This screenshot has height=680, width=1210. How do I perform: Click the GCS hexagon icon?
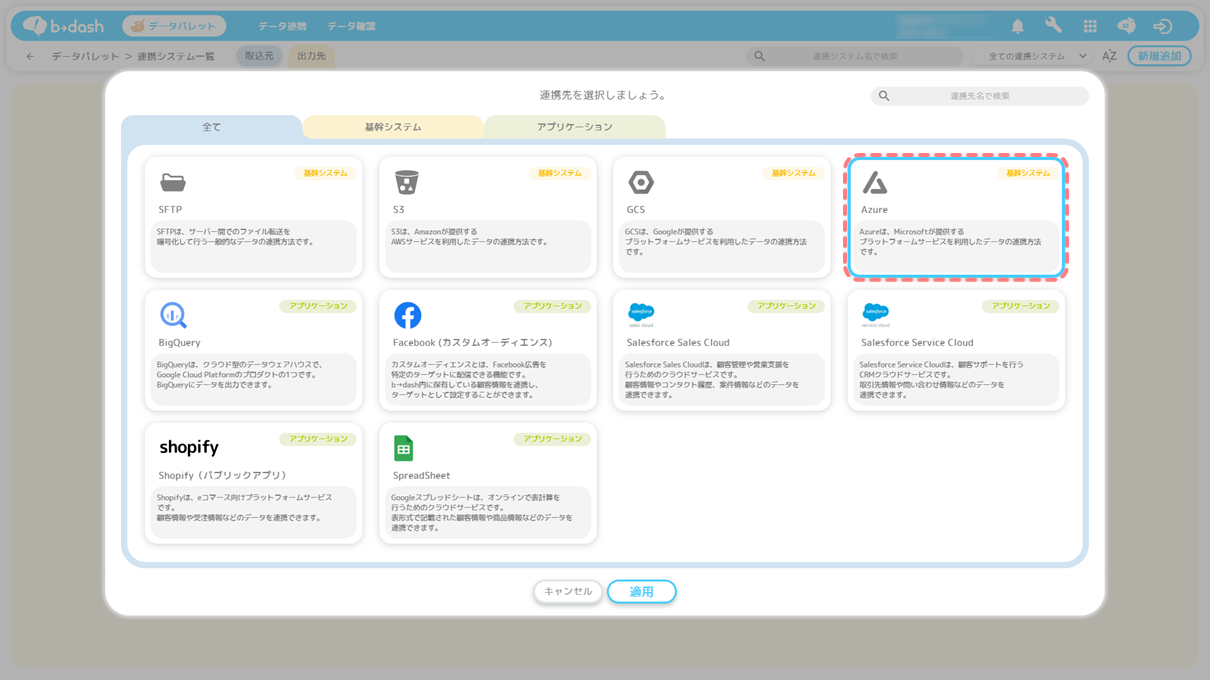pyautogui.click(x=641, y=182)
